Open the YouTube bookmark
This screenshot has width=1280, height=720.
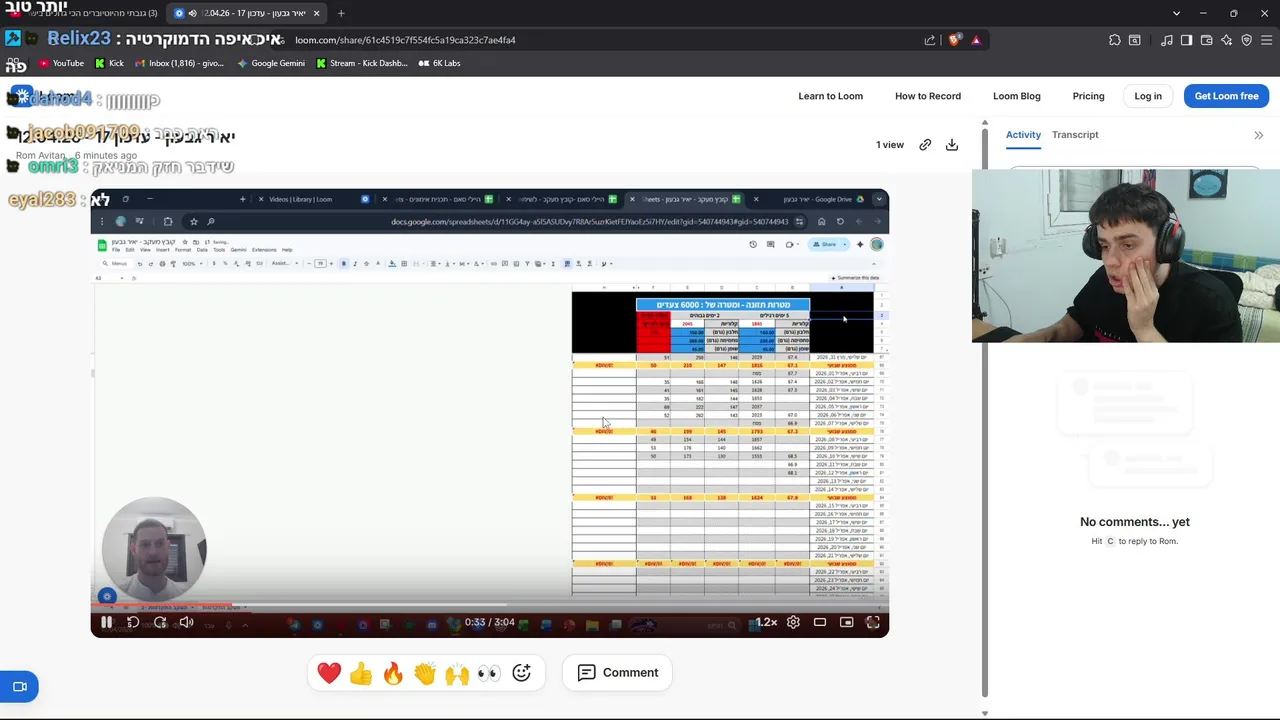[x=61, y=63]
